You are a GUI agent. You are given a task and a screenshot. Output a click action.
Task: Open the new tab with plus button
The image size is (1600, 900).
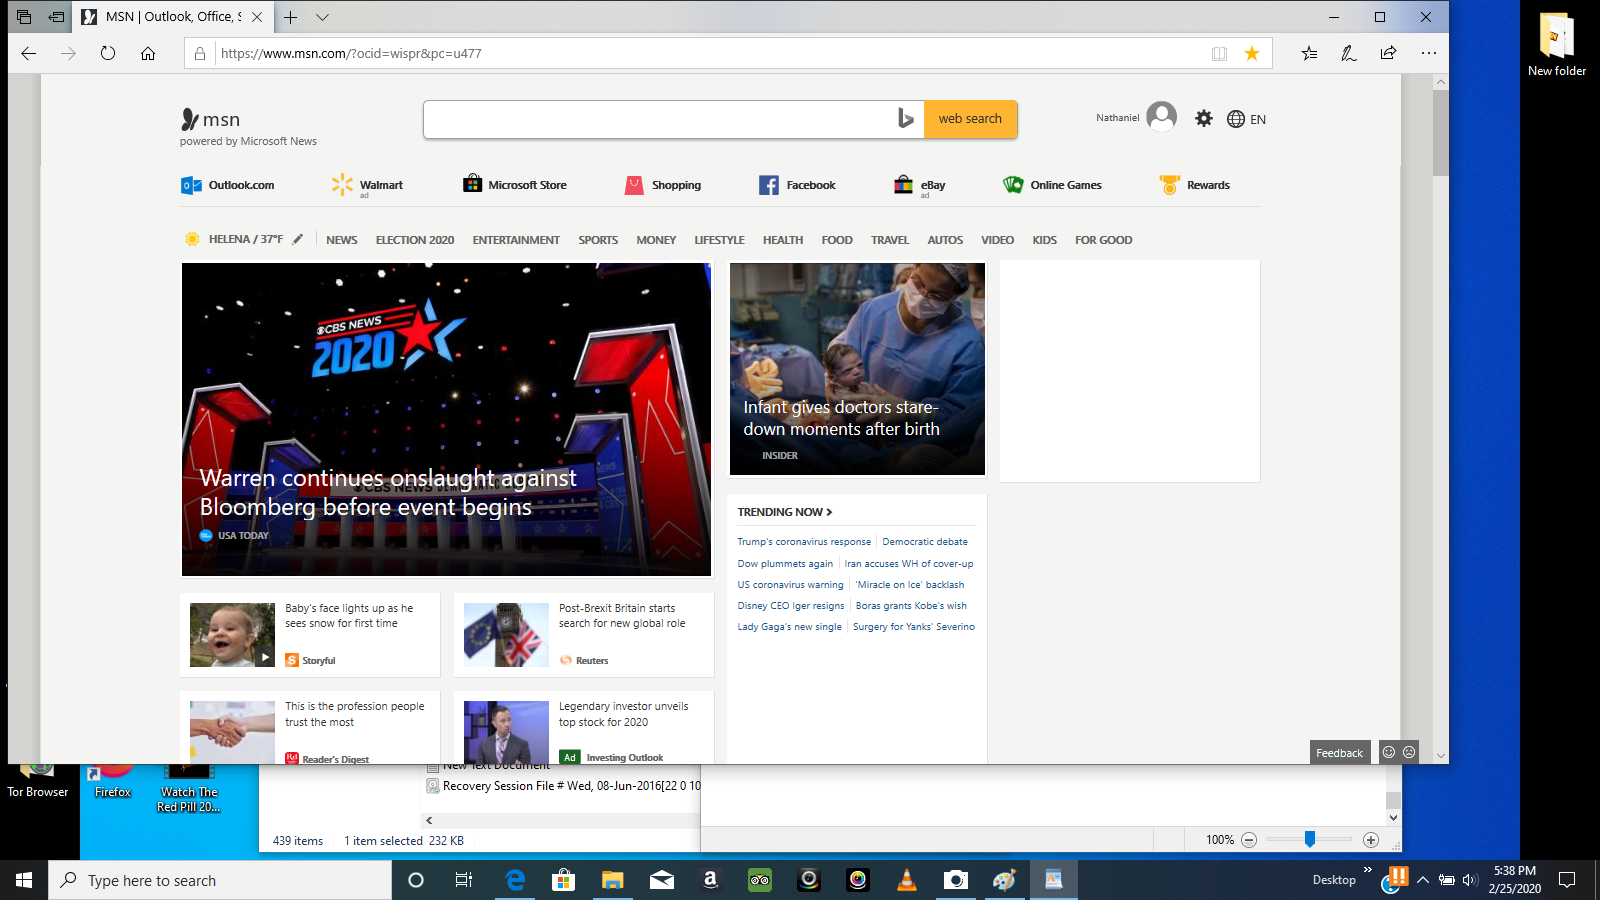[291, 17]
